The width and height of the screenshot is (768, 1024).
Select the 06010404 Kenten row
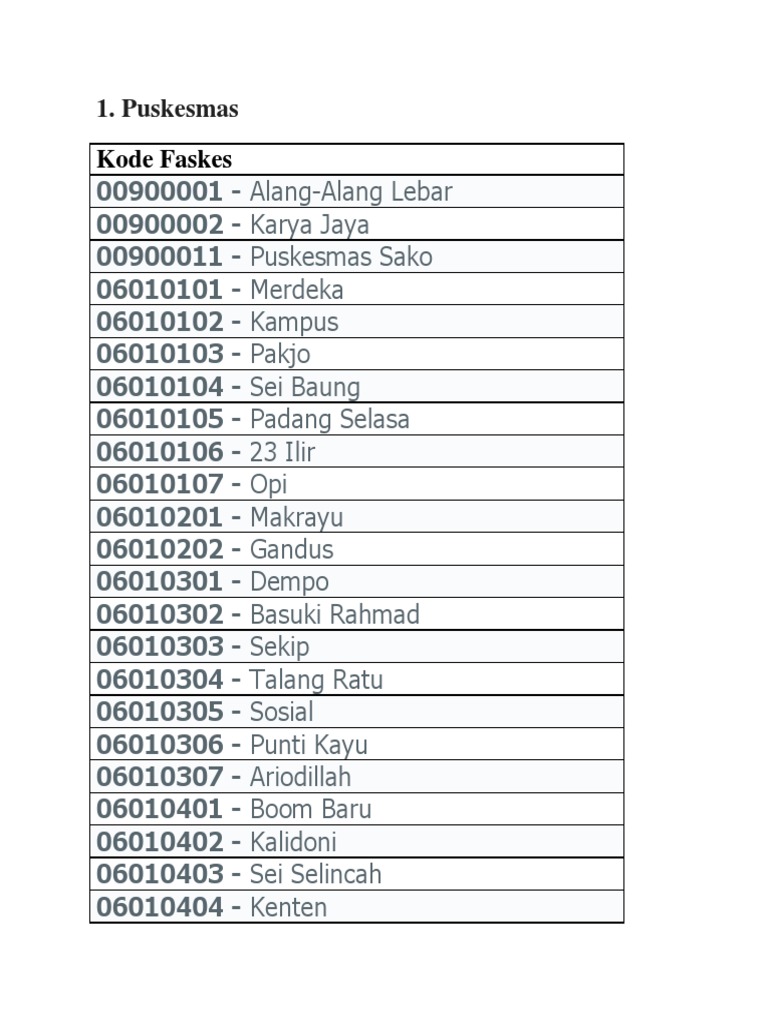tap(212, 907)
